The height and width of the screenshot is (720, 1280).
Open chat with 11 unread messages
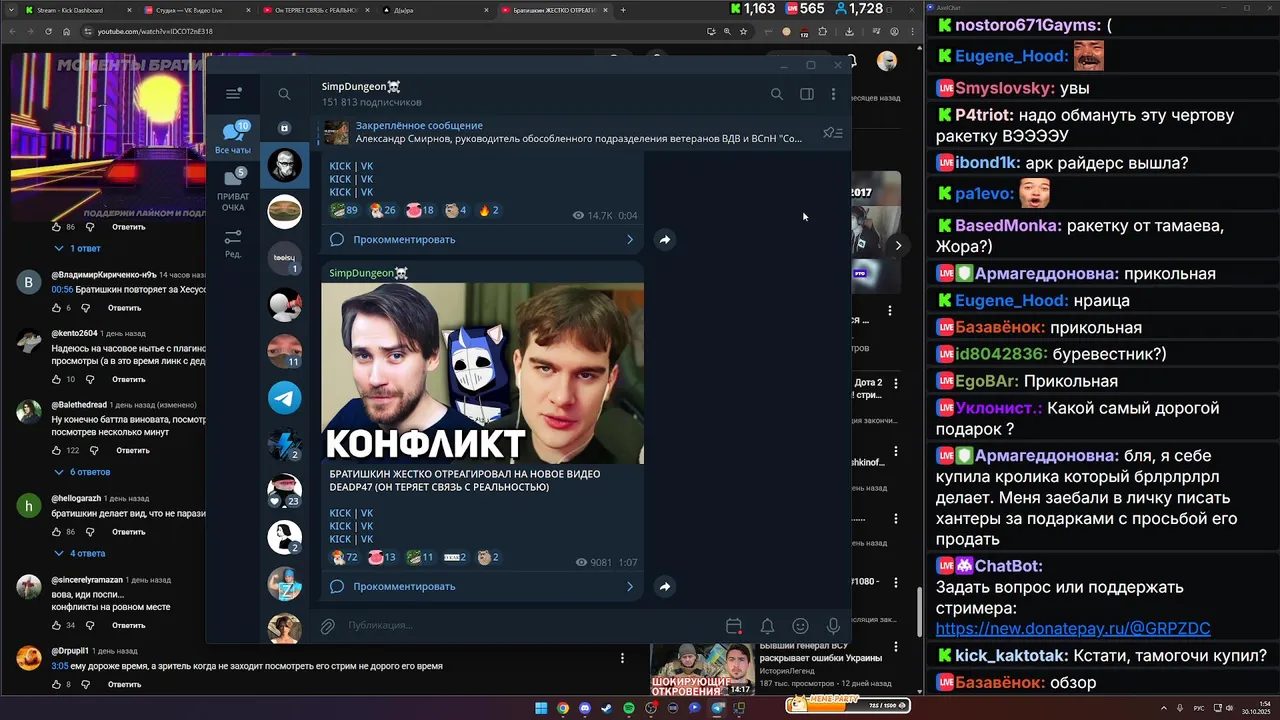(285, 351)
